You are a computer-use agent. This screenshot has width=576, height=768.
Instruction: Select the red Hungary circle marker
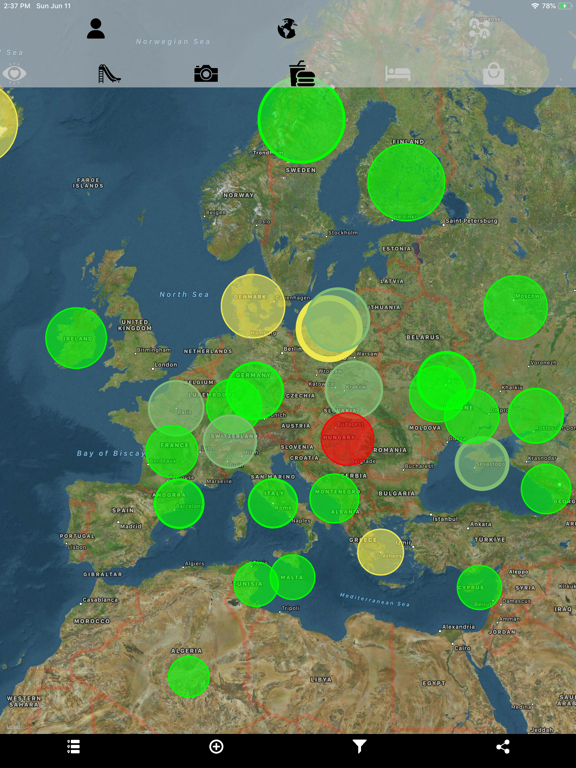pos(347,439)
